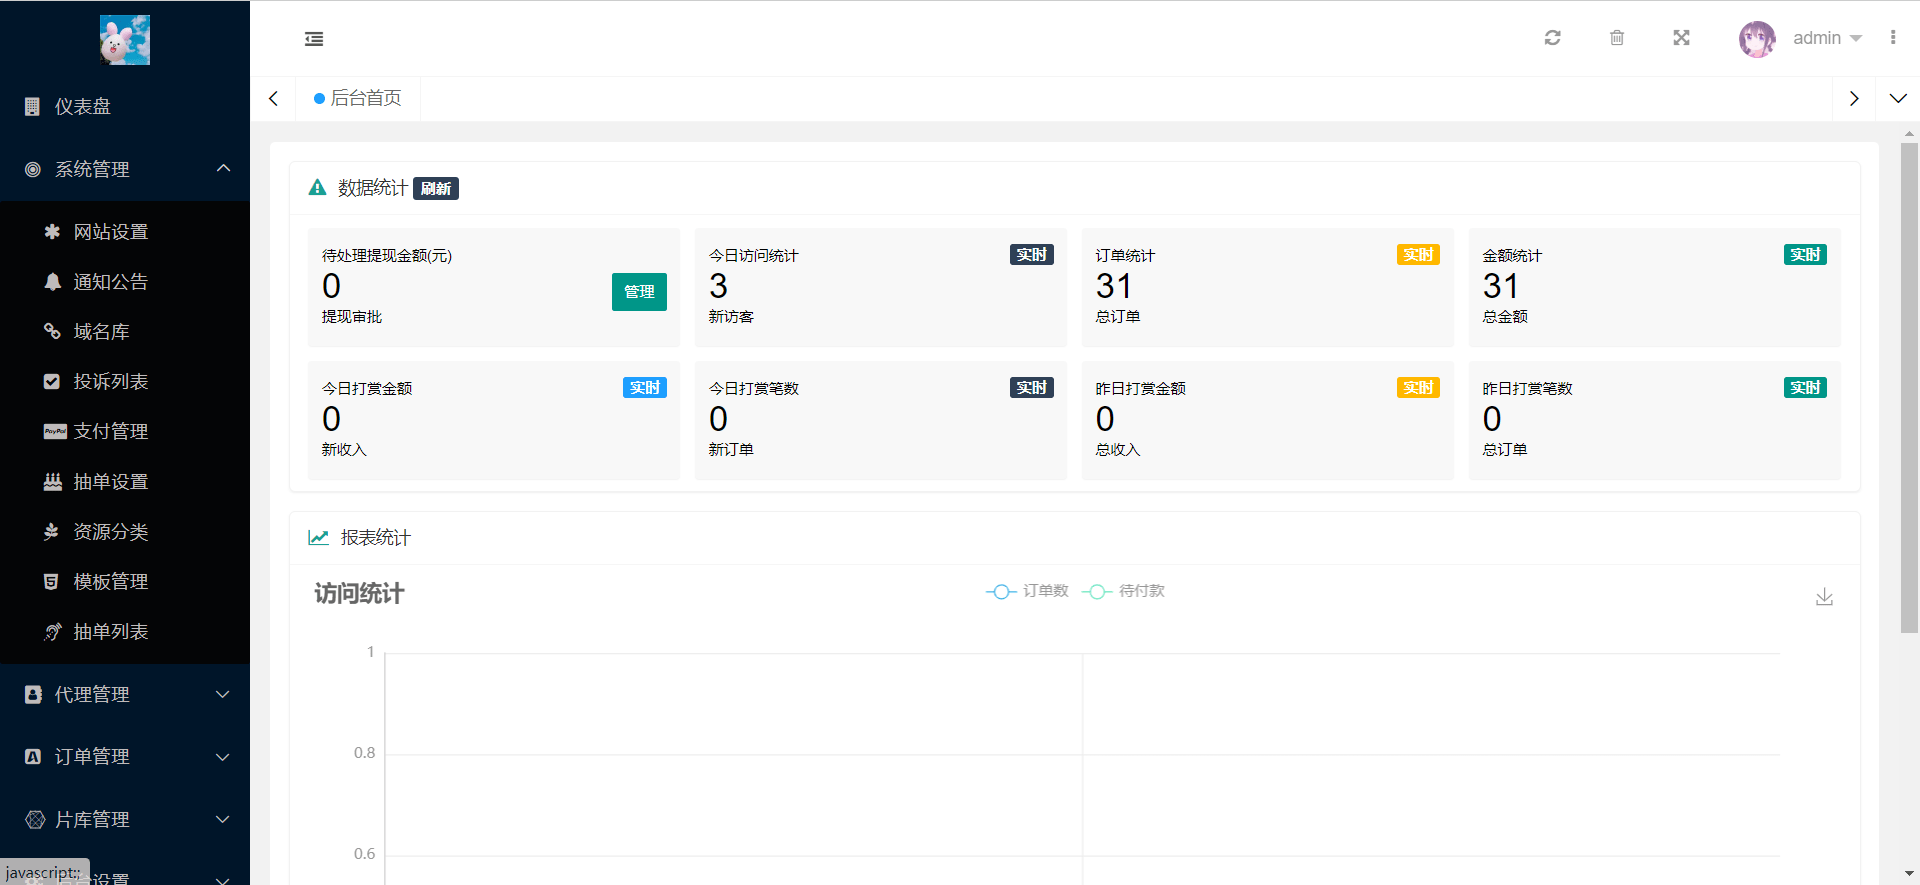1920x885 pixels.
Task: Click the green 管理 button
Action: (x=639, y=291)
